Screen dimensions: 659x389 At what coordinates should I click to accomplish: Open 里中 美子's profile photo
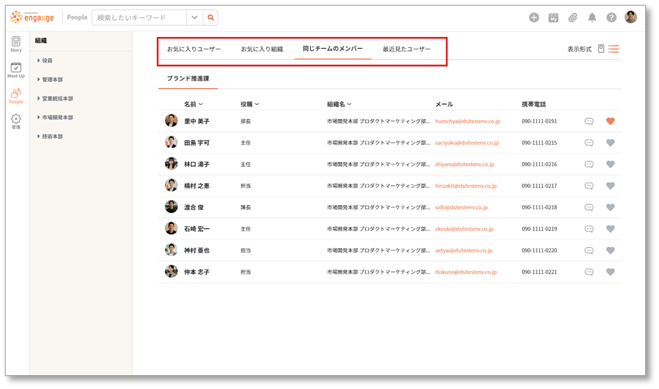(x=171, y=121)
